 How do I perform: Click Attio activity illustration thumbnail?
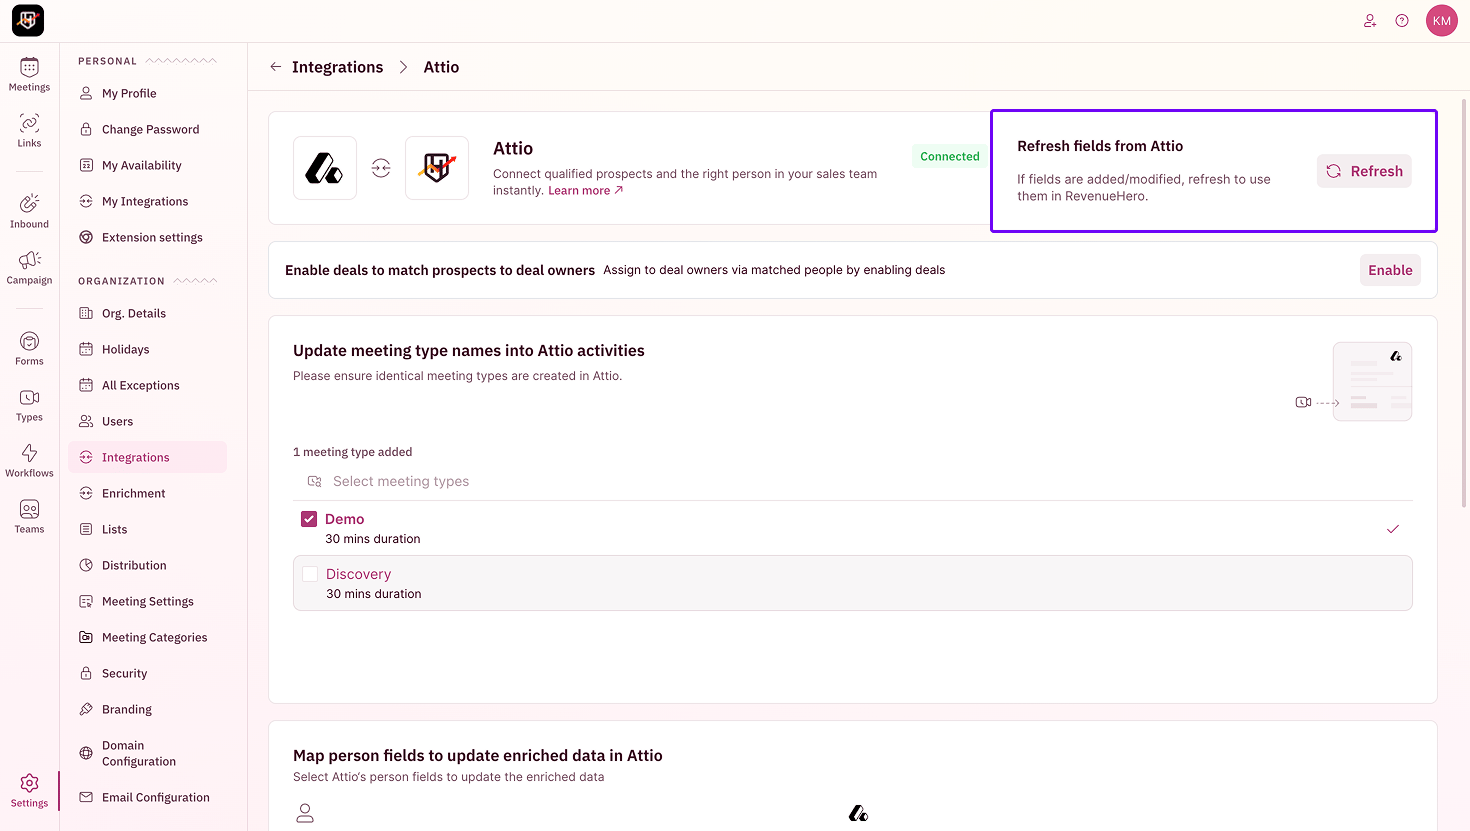pyautogui.click(x=1372, y=381)
